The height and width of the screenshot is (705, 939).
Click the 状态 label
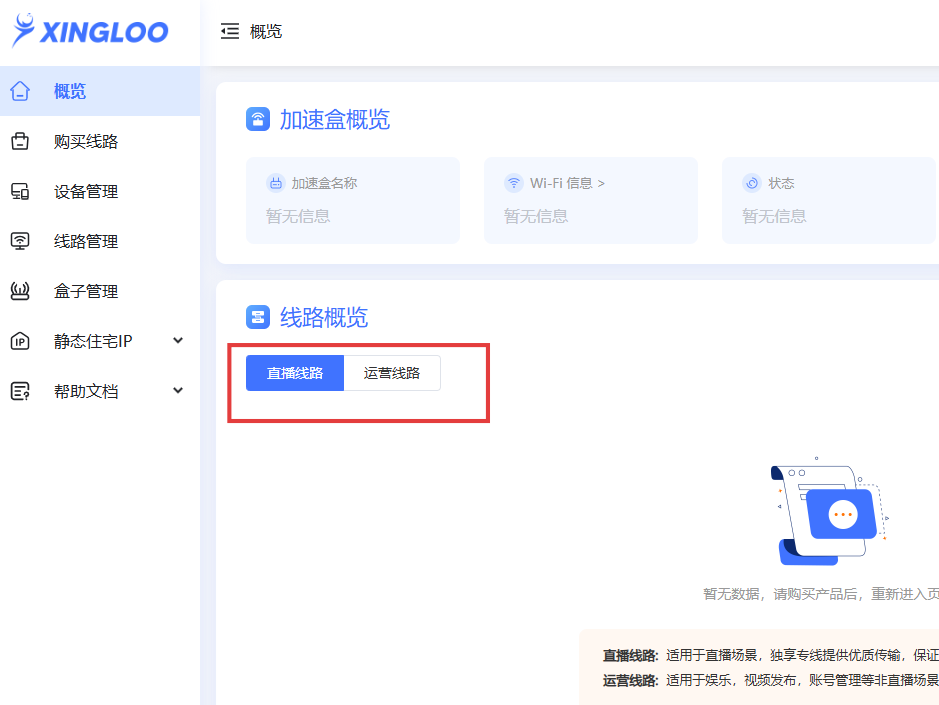[x=781, y=183]
